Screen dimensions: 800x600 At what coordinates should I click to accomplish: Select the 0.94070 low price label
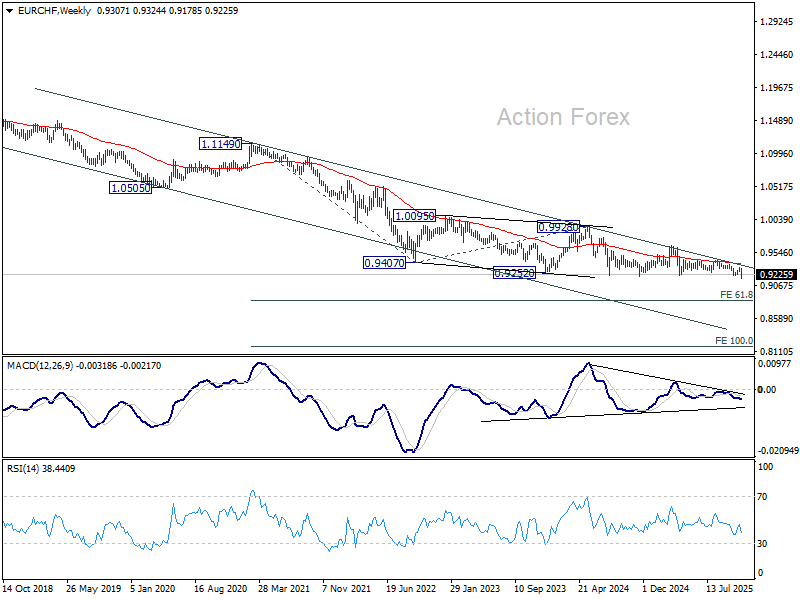[383, 263]
